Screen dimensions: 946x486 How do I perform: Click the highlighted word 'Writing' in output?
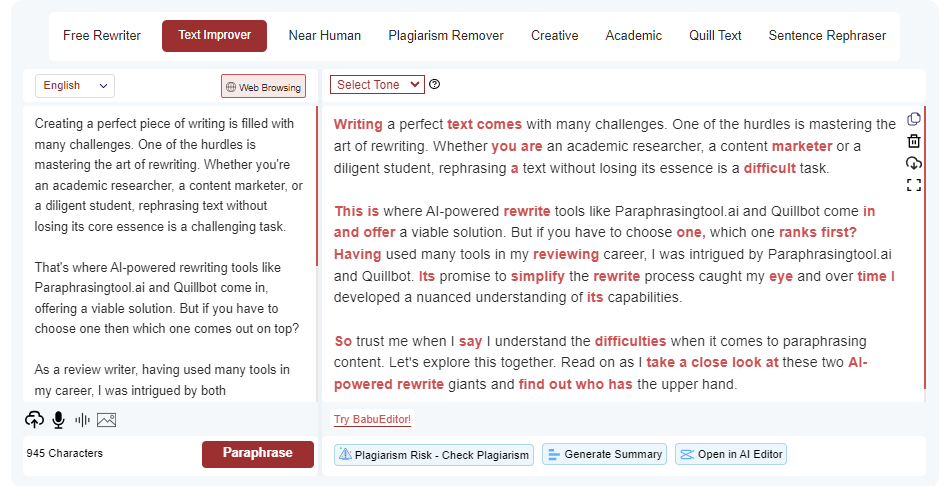(x=358, y=124)
